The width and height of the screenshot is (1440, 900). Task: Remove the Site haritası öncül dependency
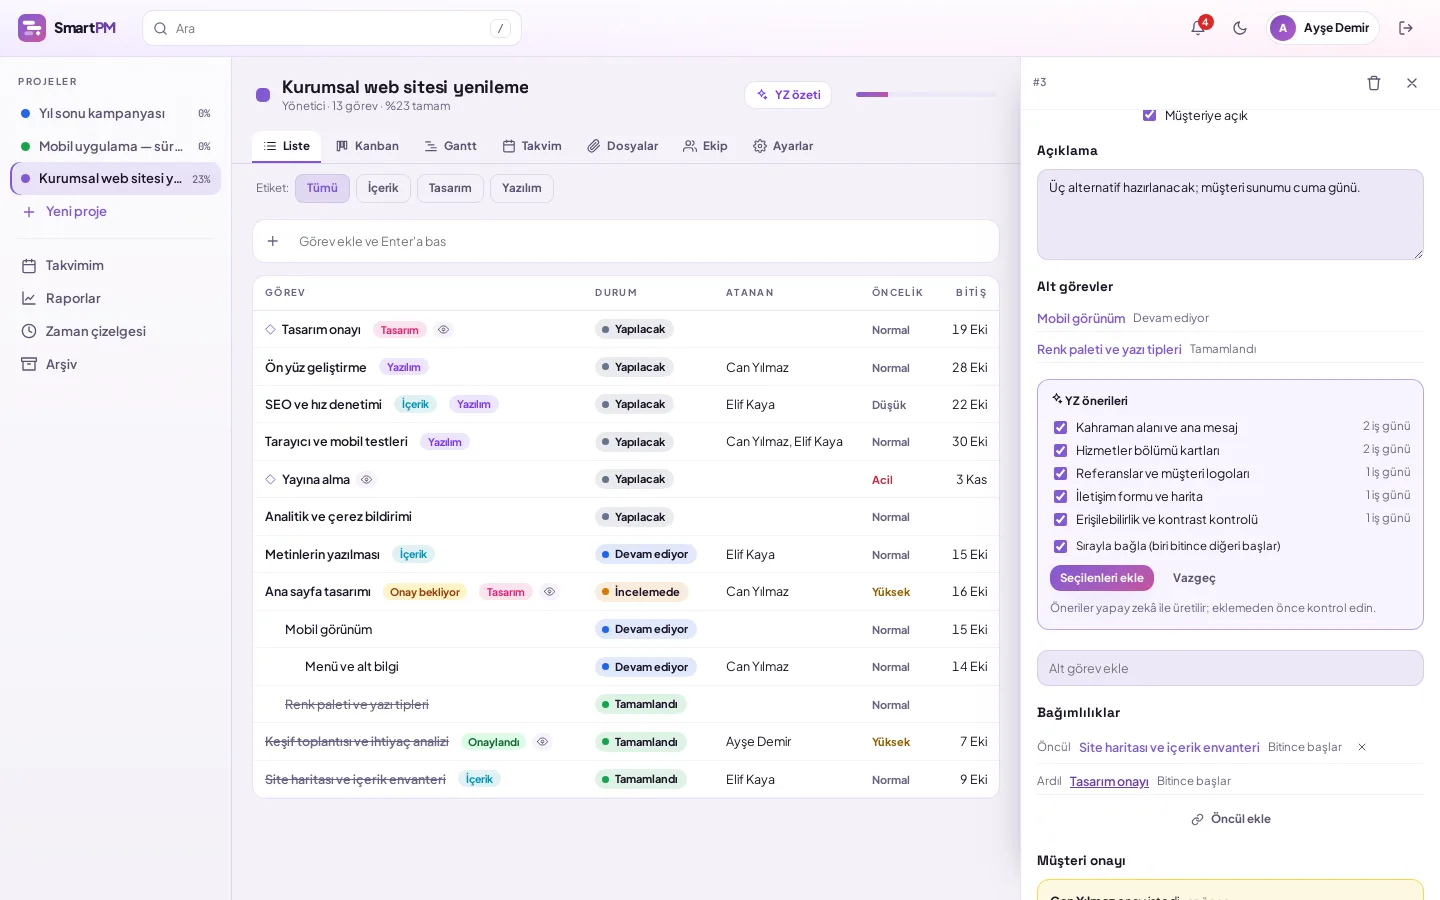click(1362, 748)
